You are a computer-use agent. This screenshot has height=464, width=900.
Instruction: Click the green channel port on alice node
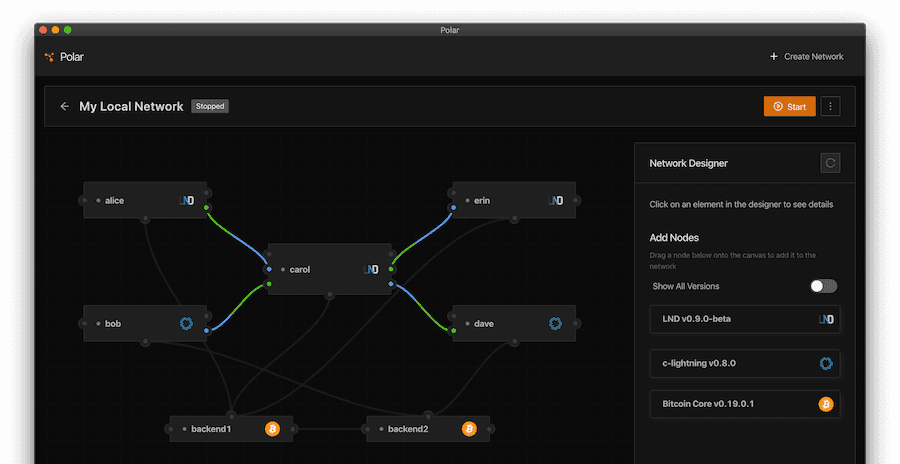(x=207, y=208)
